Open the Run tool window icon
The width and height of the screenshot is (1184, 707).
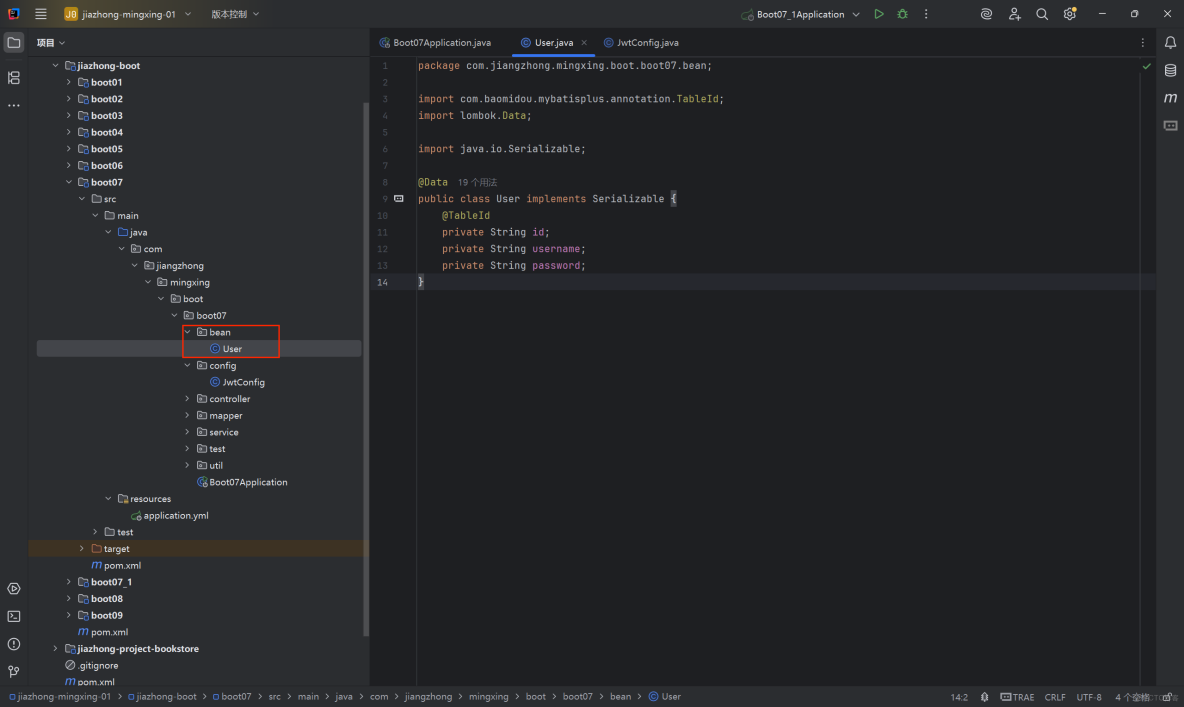(13, 589)
